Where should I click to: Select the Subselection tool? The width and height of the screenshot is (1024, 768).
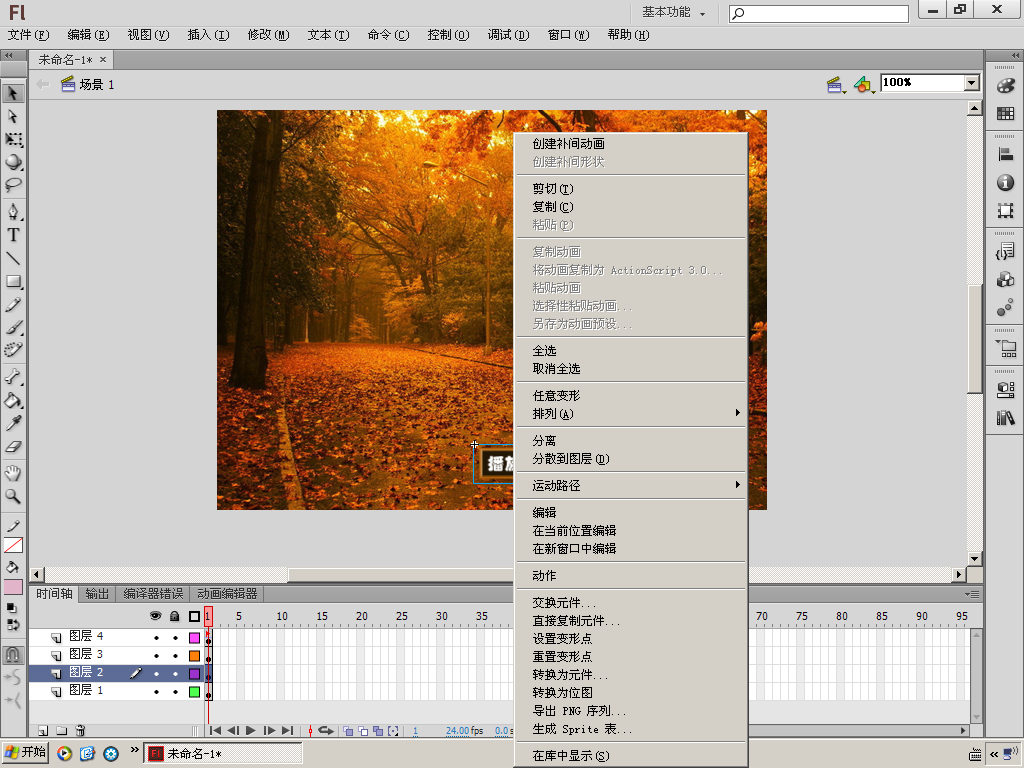13,116
